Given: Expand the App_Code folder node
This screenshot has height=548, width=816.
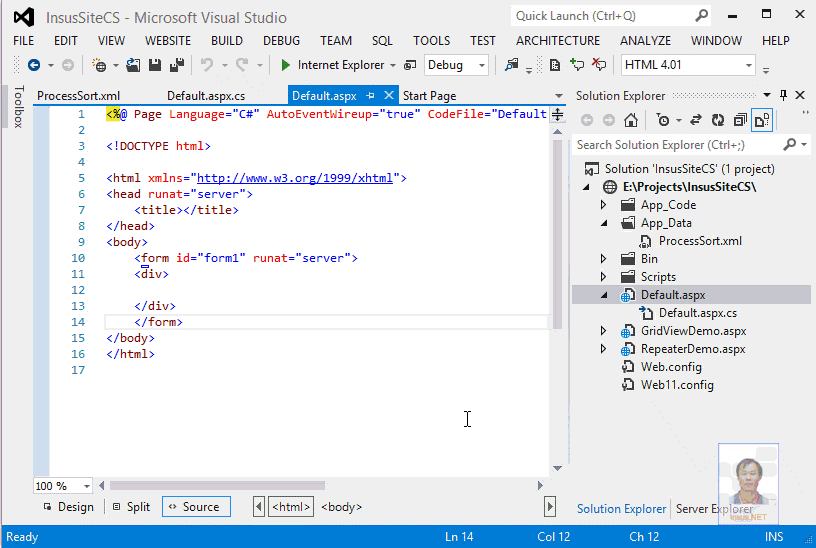Looking at the screenshot, I should coord(603,205).
